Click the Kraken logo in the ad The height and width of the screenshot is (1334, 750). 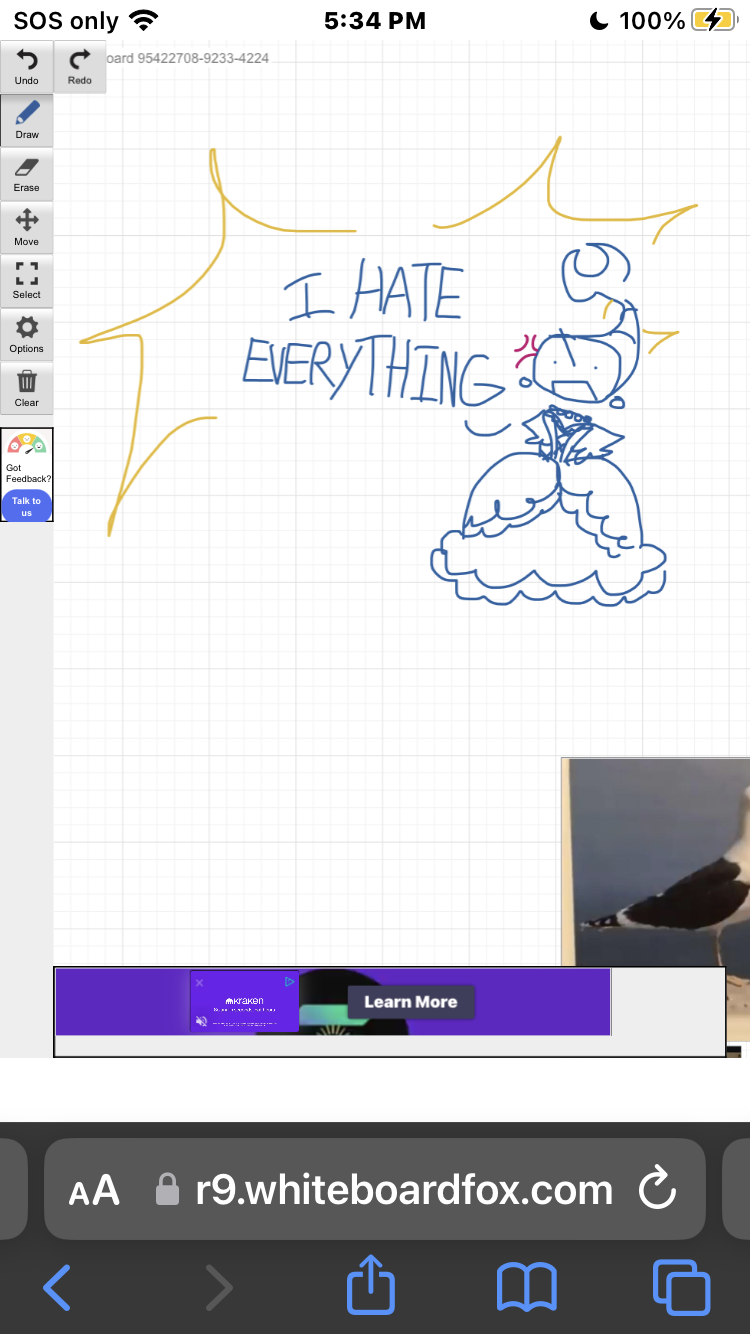point(245,1000)
